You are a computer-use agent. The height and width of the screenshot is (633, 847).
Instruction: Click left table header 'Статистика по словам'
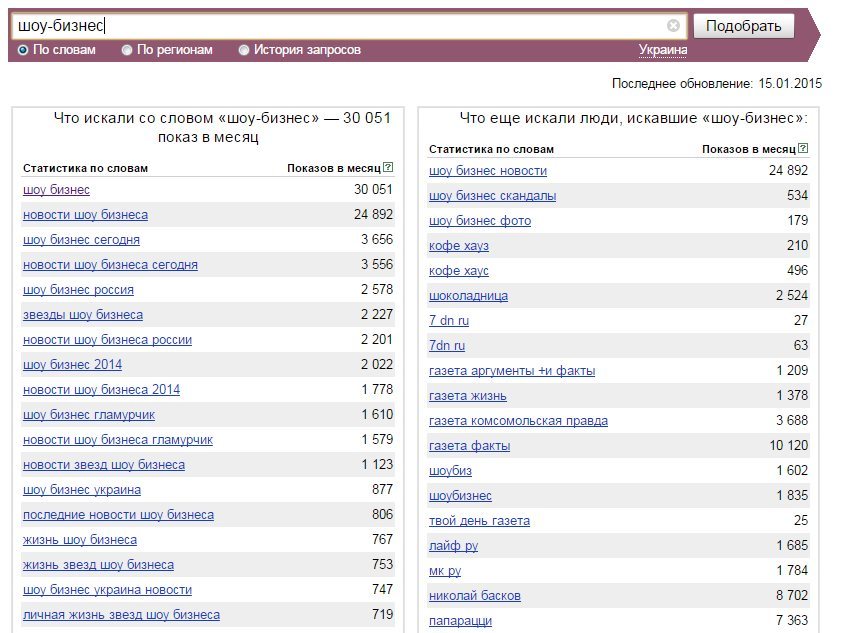(85, 168)
